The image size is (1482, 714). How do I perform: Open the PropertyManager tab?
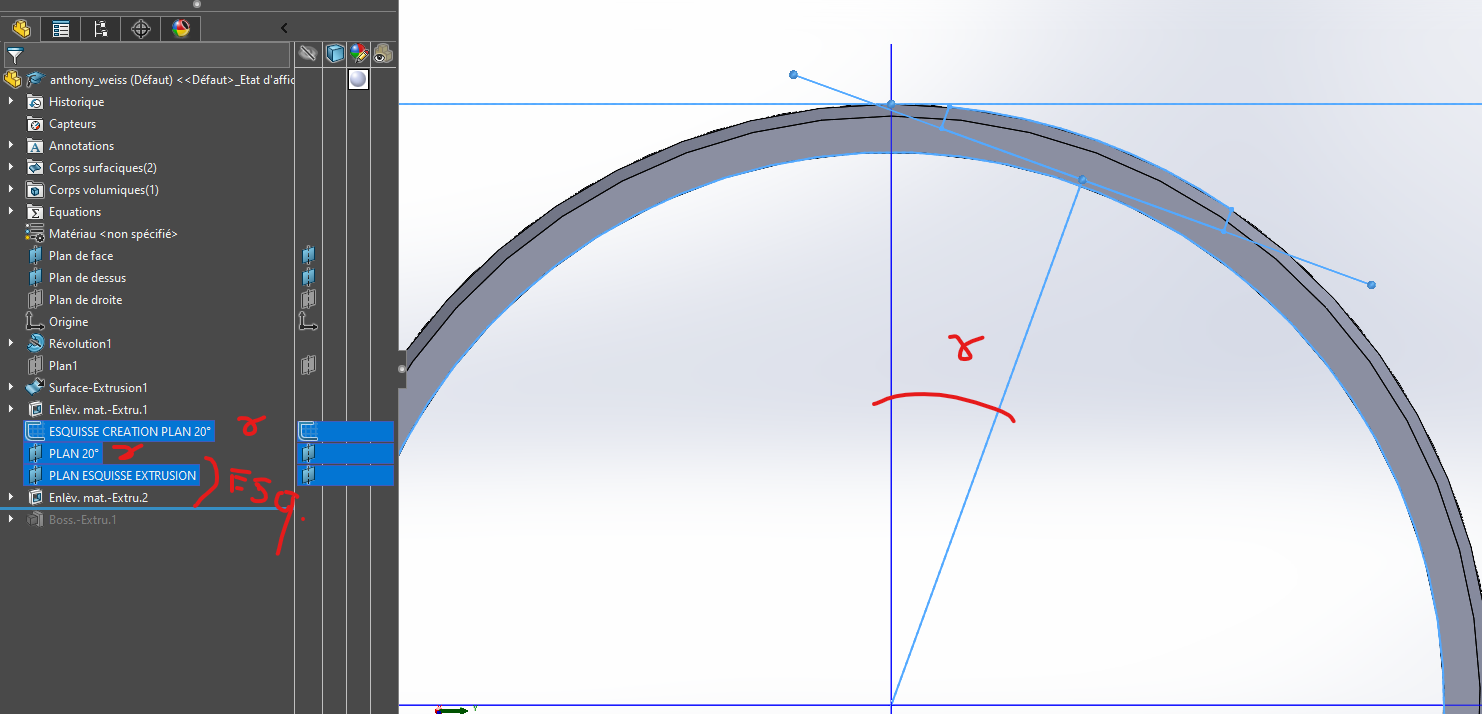click(61, 29)
